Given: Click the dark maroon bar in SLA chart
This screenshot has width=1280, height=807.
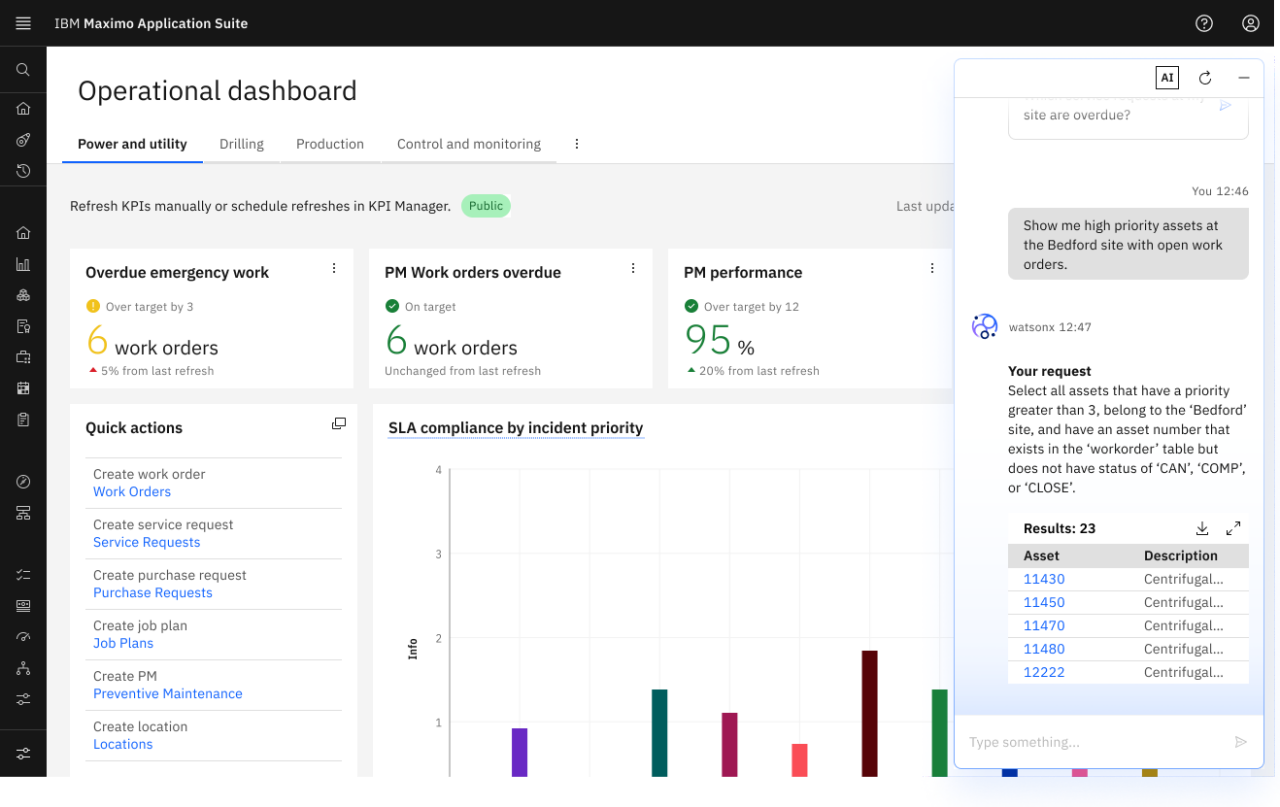Looking at the screenshot, I should [x=869, y=714].
